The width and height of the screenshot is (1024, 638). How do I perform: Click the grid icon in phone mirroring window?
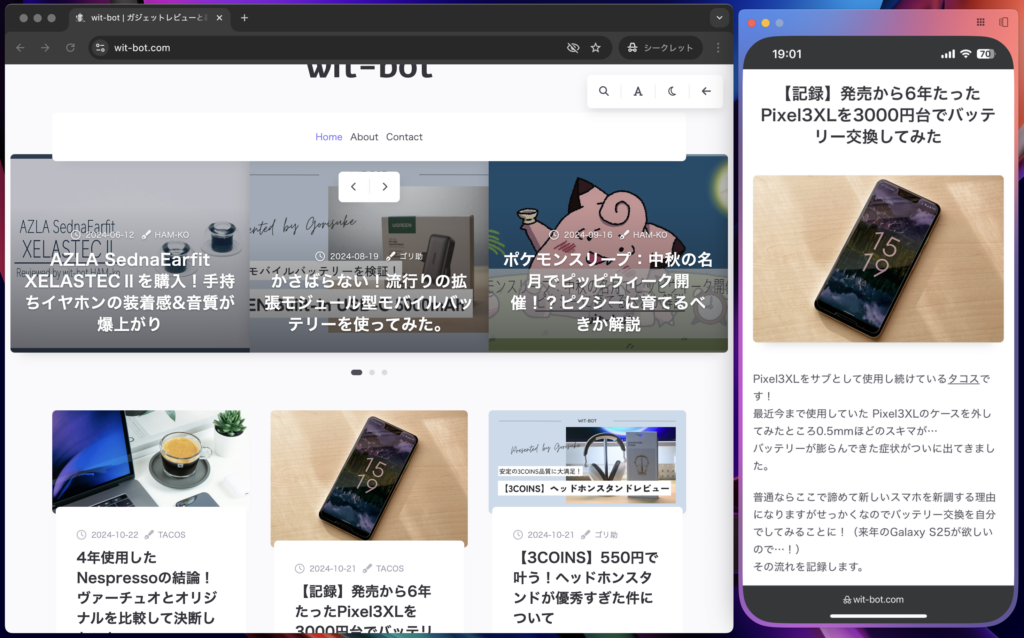(980, 21)
